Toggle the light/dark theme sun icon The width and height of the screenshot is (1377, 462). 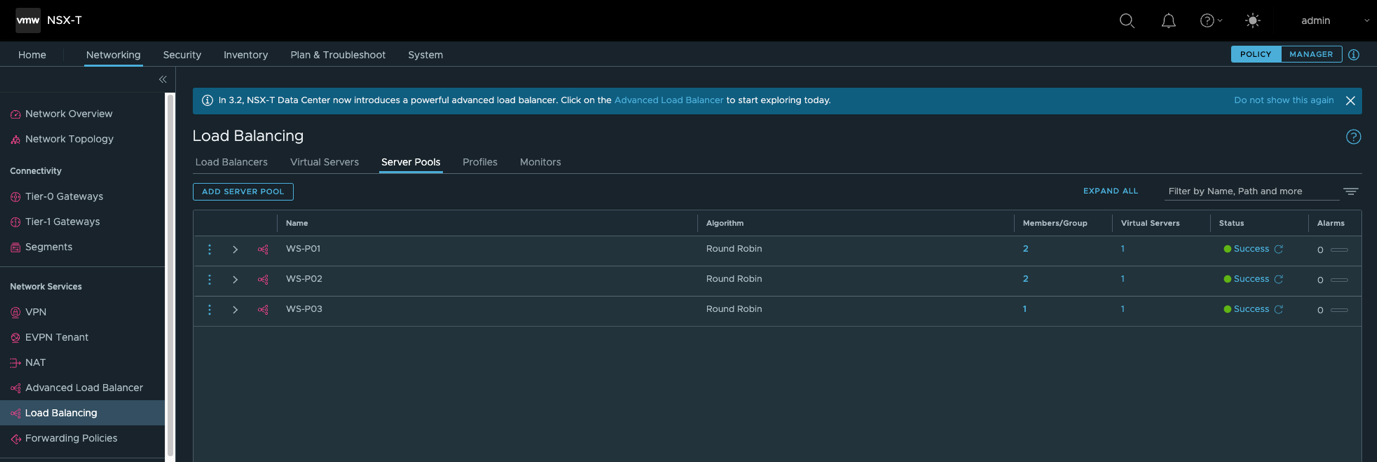pos(1252,20)
